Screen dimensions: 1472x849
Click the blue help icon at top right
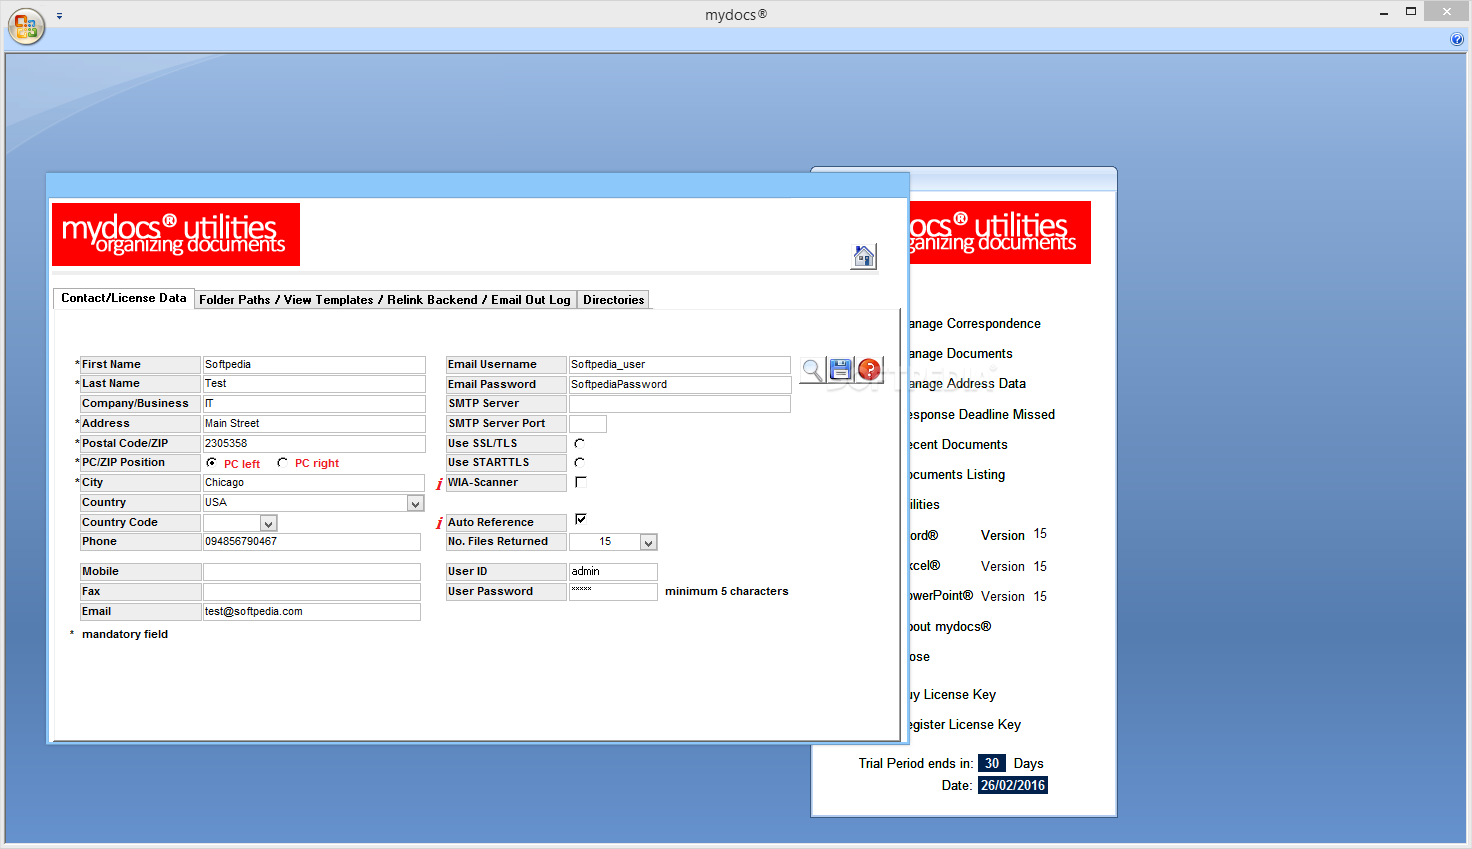tap(1457, 39)
